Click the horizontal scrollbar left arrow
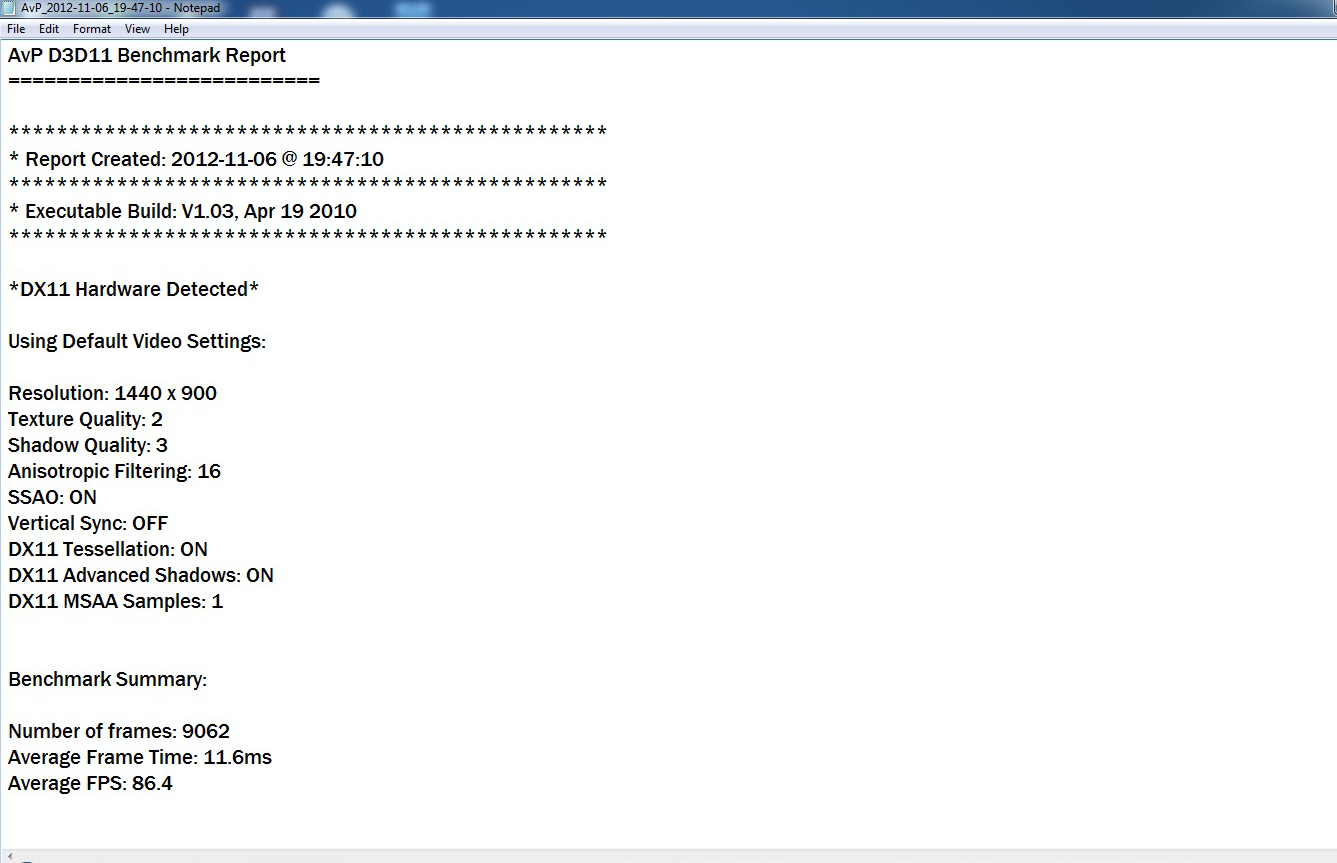 9,857
